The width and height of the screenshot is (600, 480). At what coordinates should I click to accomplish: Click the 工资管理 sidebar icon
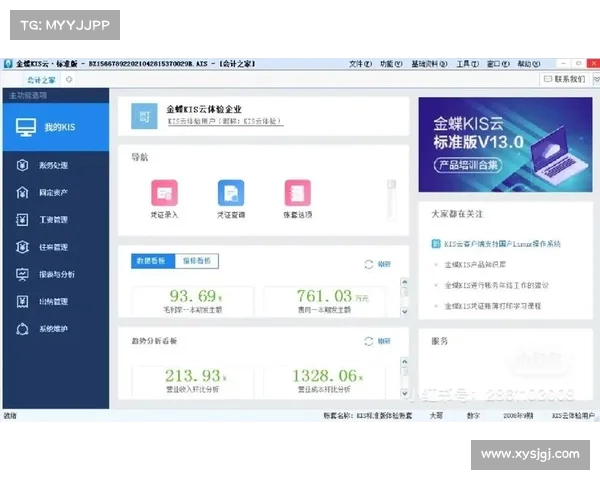click(22, 220)
